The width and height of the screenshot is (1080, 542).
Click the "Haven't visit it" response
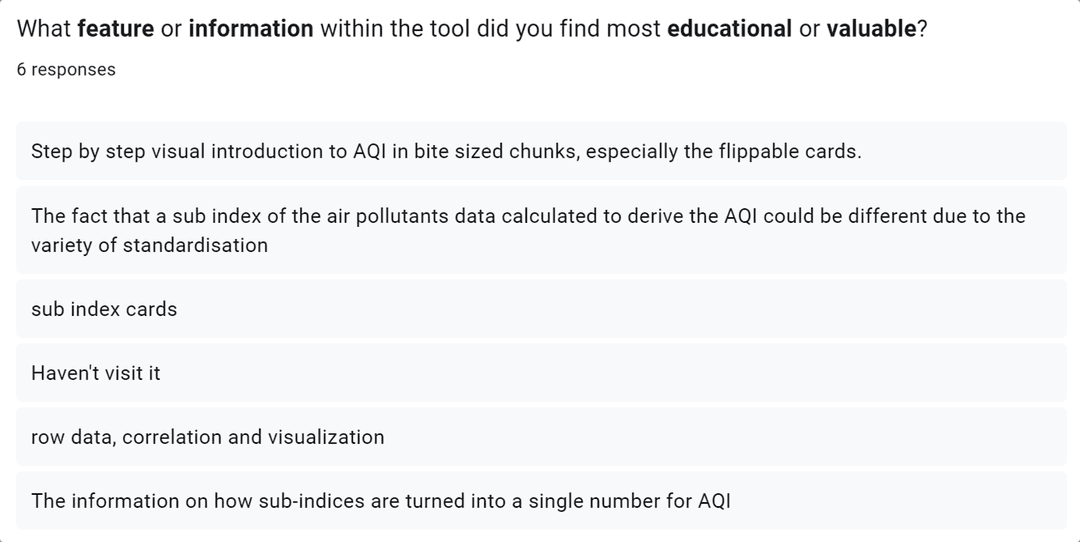click(x=541, y=373)
